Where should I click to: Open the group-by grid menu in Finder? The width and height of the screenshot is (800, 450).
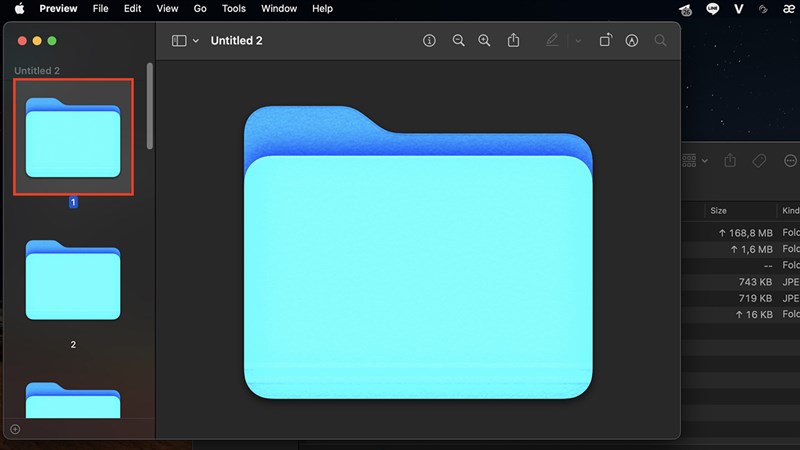[694, 161]
